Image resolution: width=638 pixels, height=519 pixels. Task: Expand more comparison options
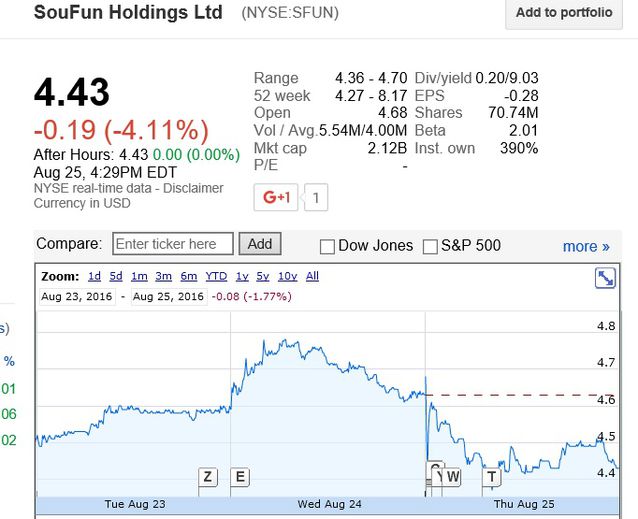[585, 246]
